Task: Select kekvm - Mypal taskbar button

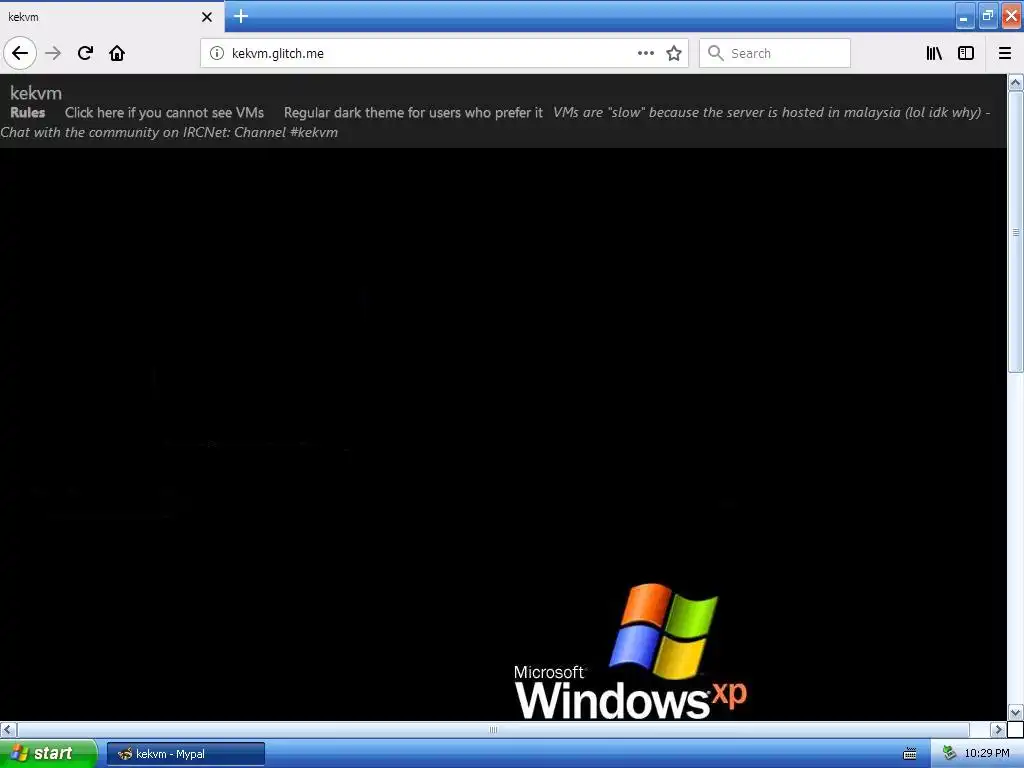Action: tap(186, 754)
